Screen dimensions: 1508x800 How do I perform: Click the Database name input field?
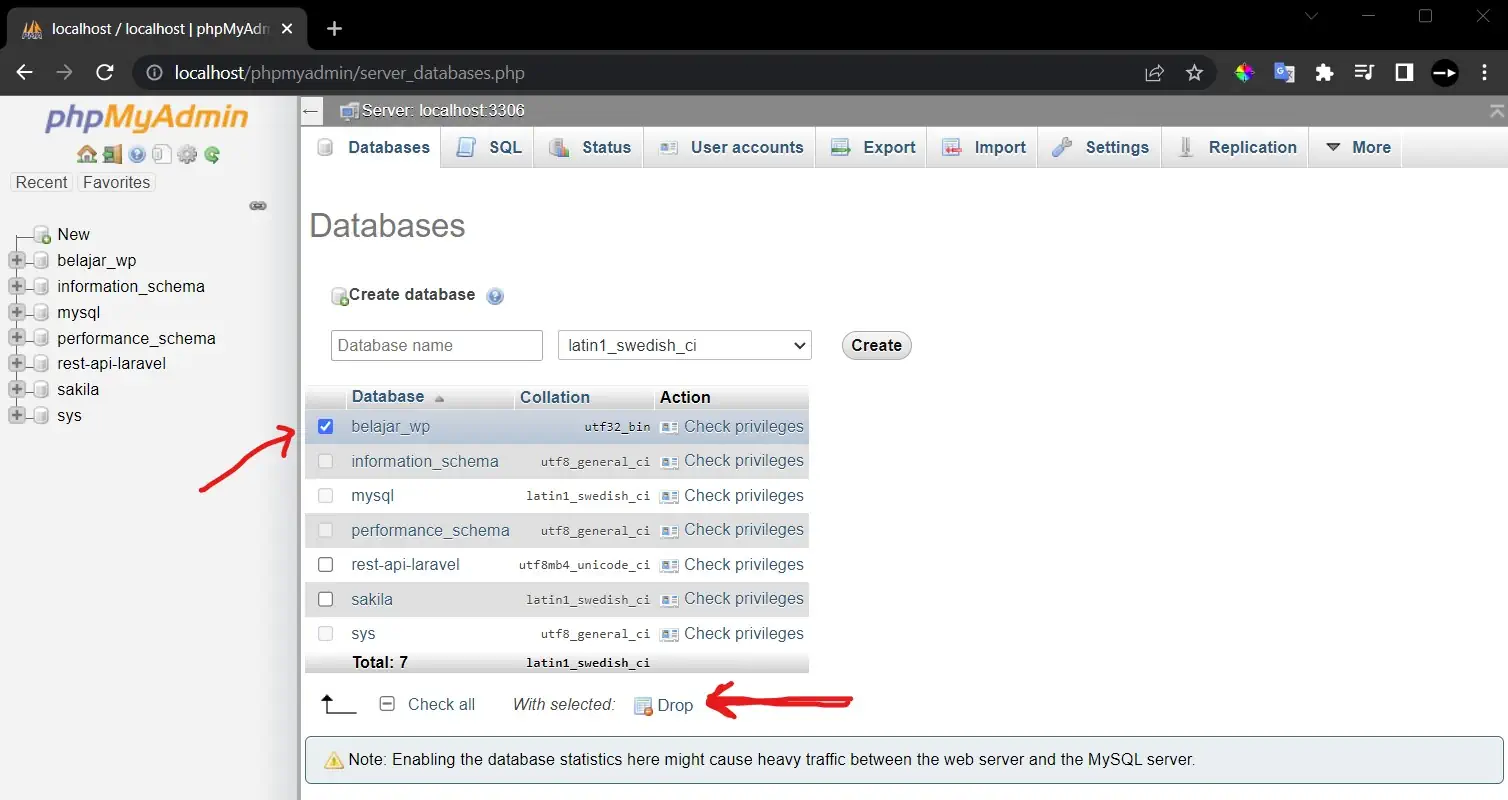click(437, 346)
